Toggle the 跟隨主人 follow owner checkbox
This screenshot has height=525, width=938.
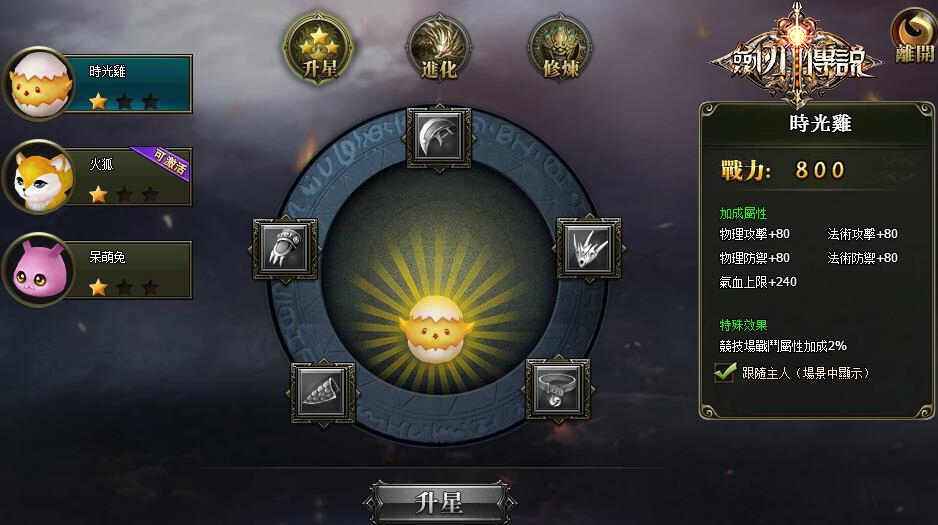coord(724,373)
